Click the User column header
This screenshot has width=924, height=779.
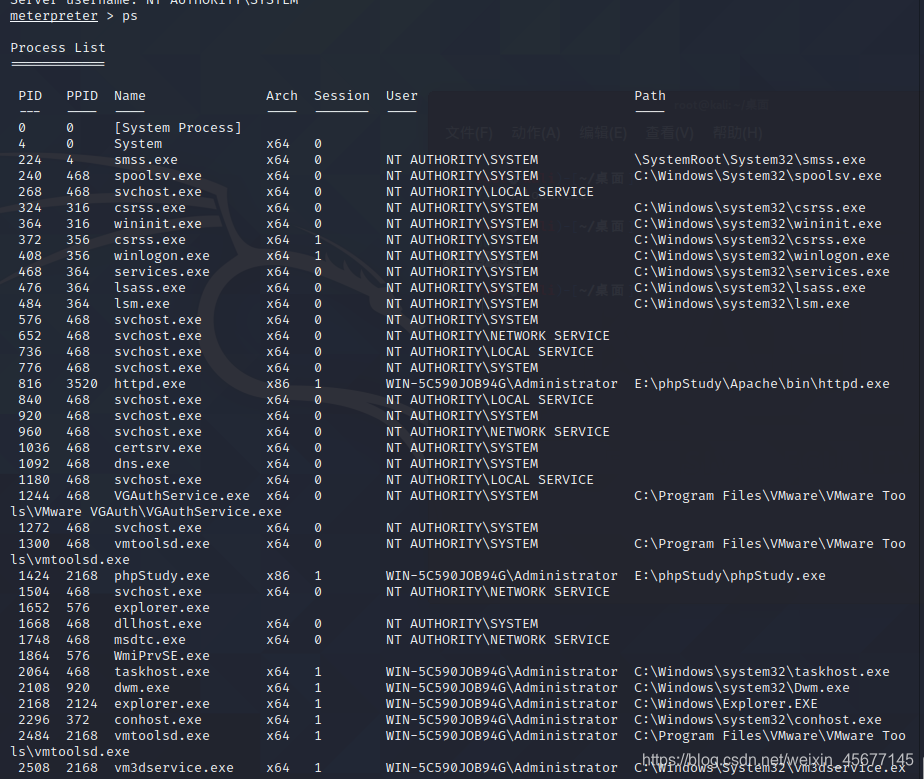click(x=401, y=95)
